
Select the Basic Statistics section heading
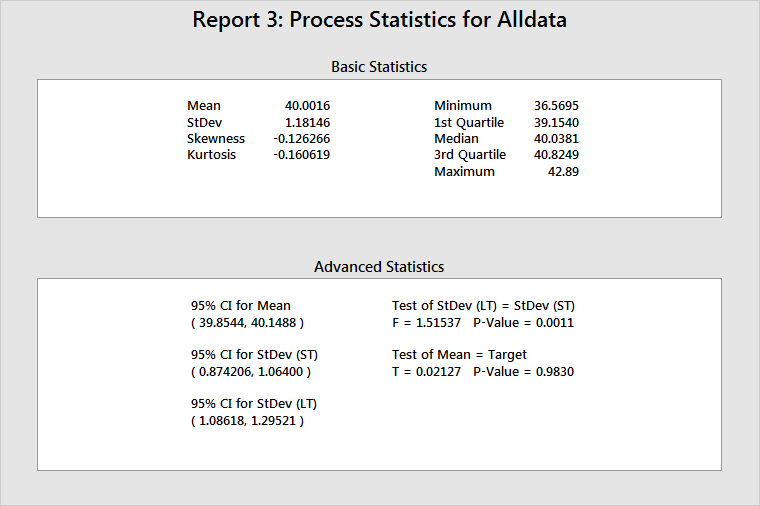pos(379,67)
